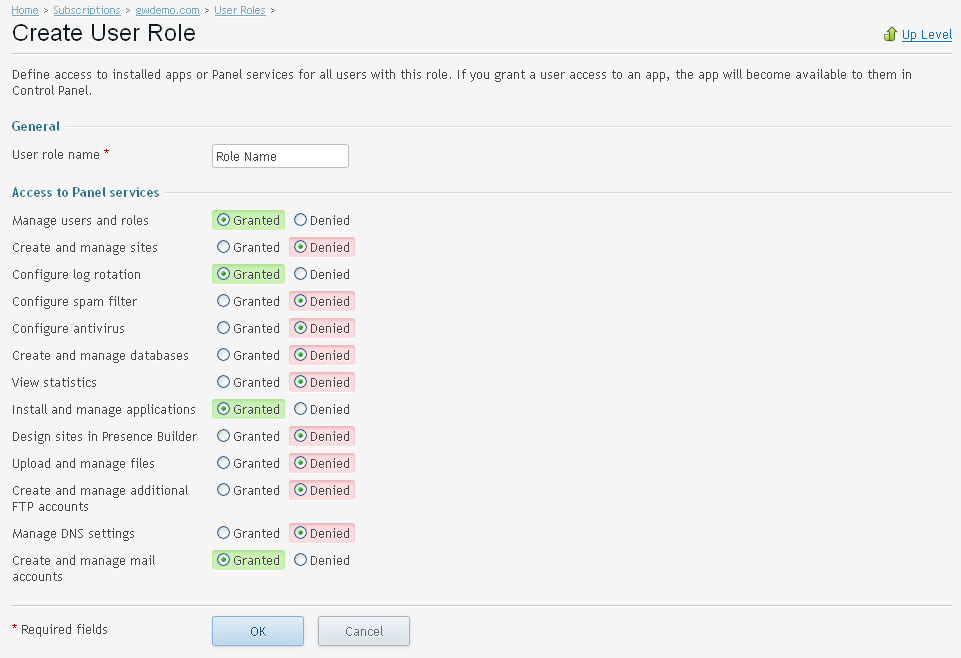
Task: Focus the User role name field
Action: tap(280, 156)
